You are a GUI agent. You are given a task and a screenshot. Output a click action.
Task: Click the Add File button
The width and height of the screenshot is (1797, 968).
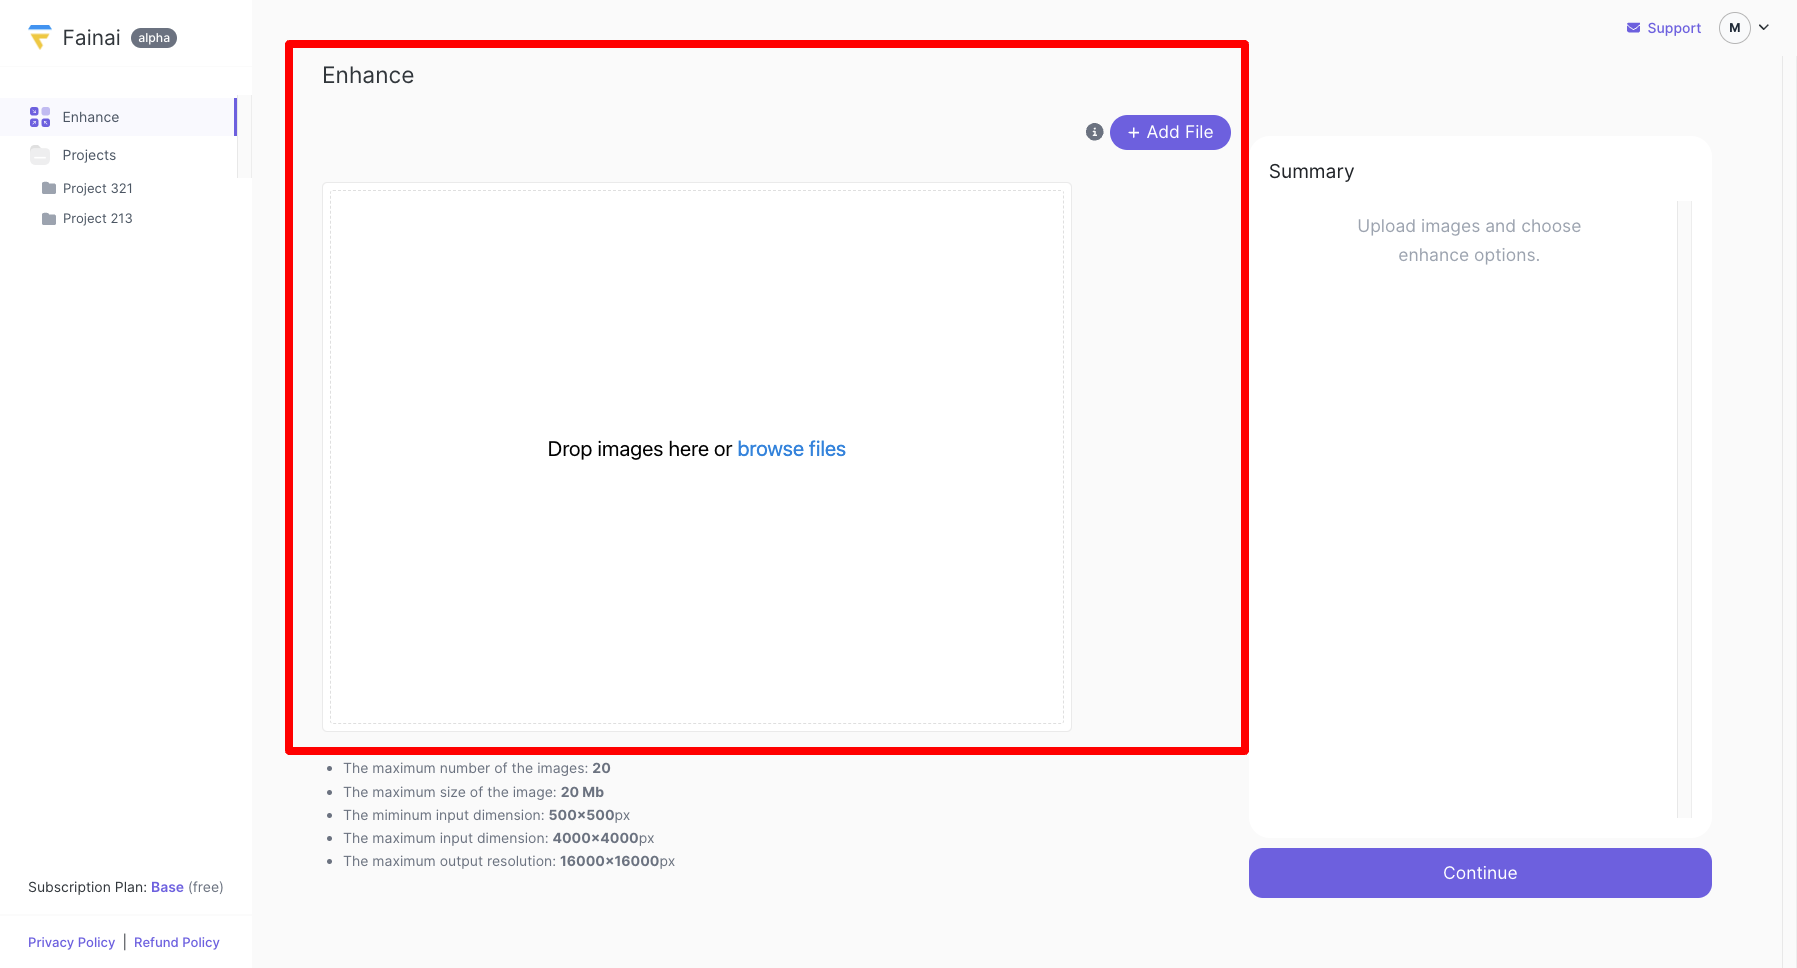pyautogui.click(x=1170, y=132)
